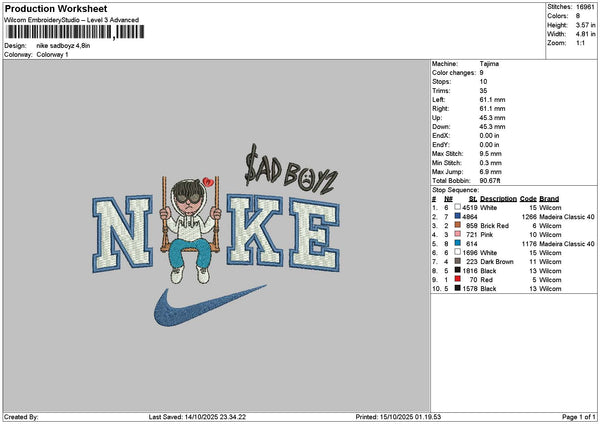Click the EndX value '0.00 in'
The image size is (600, 424).
pos(489,135)
